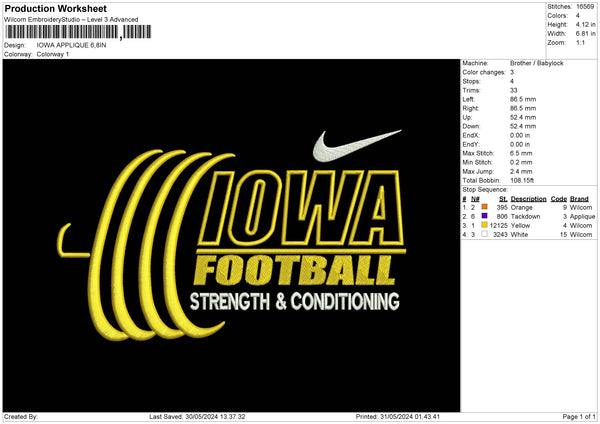Screen dimensions: 600x424
Task: Choose the white thread swatch in stop 4
Action: 484,234
